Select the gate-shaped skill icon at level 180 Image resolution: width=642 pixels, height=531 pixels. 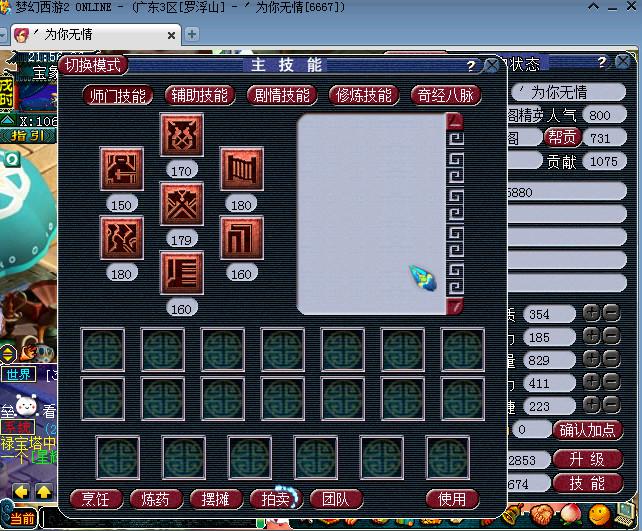click(x=242, y=169)
